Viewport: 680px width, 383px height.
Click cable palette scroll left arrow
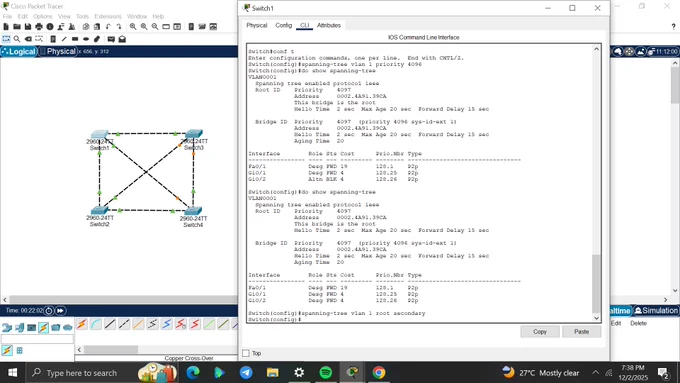tap(79, 350)
